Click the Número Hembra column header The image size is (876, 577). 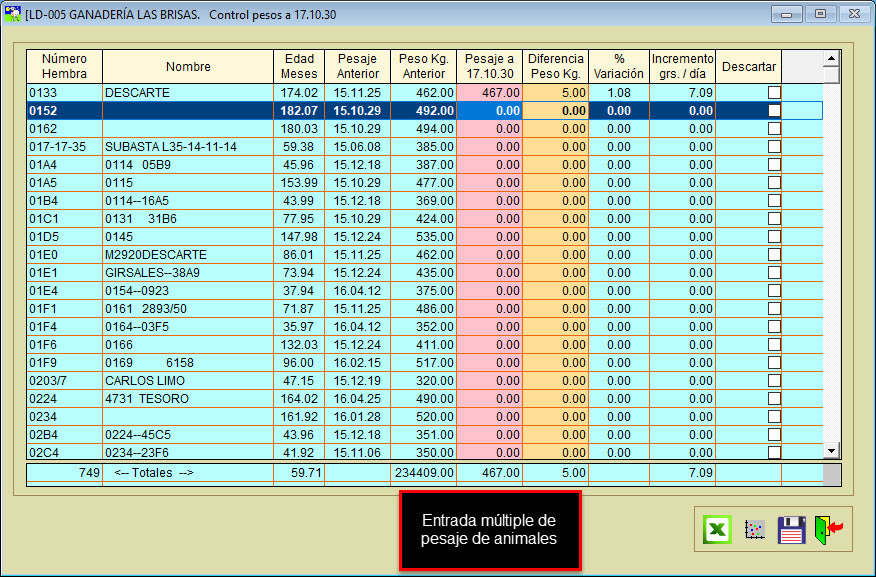point(65,67)
